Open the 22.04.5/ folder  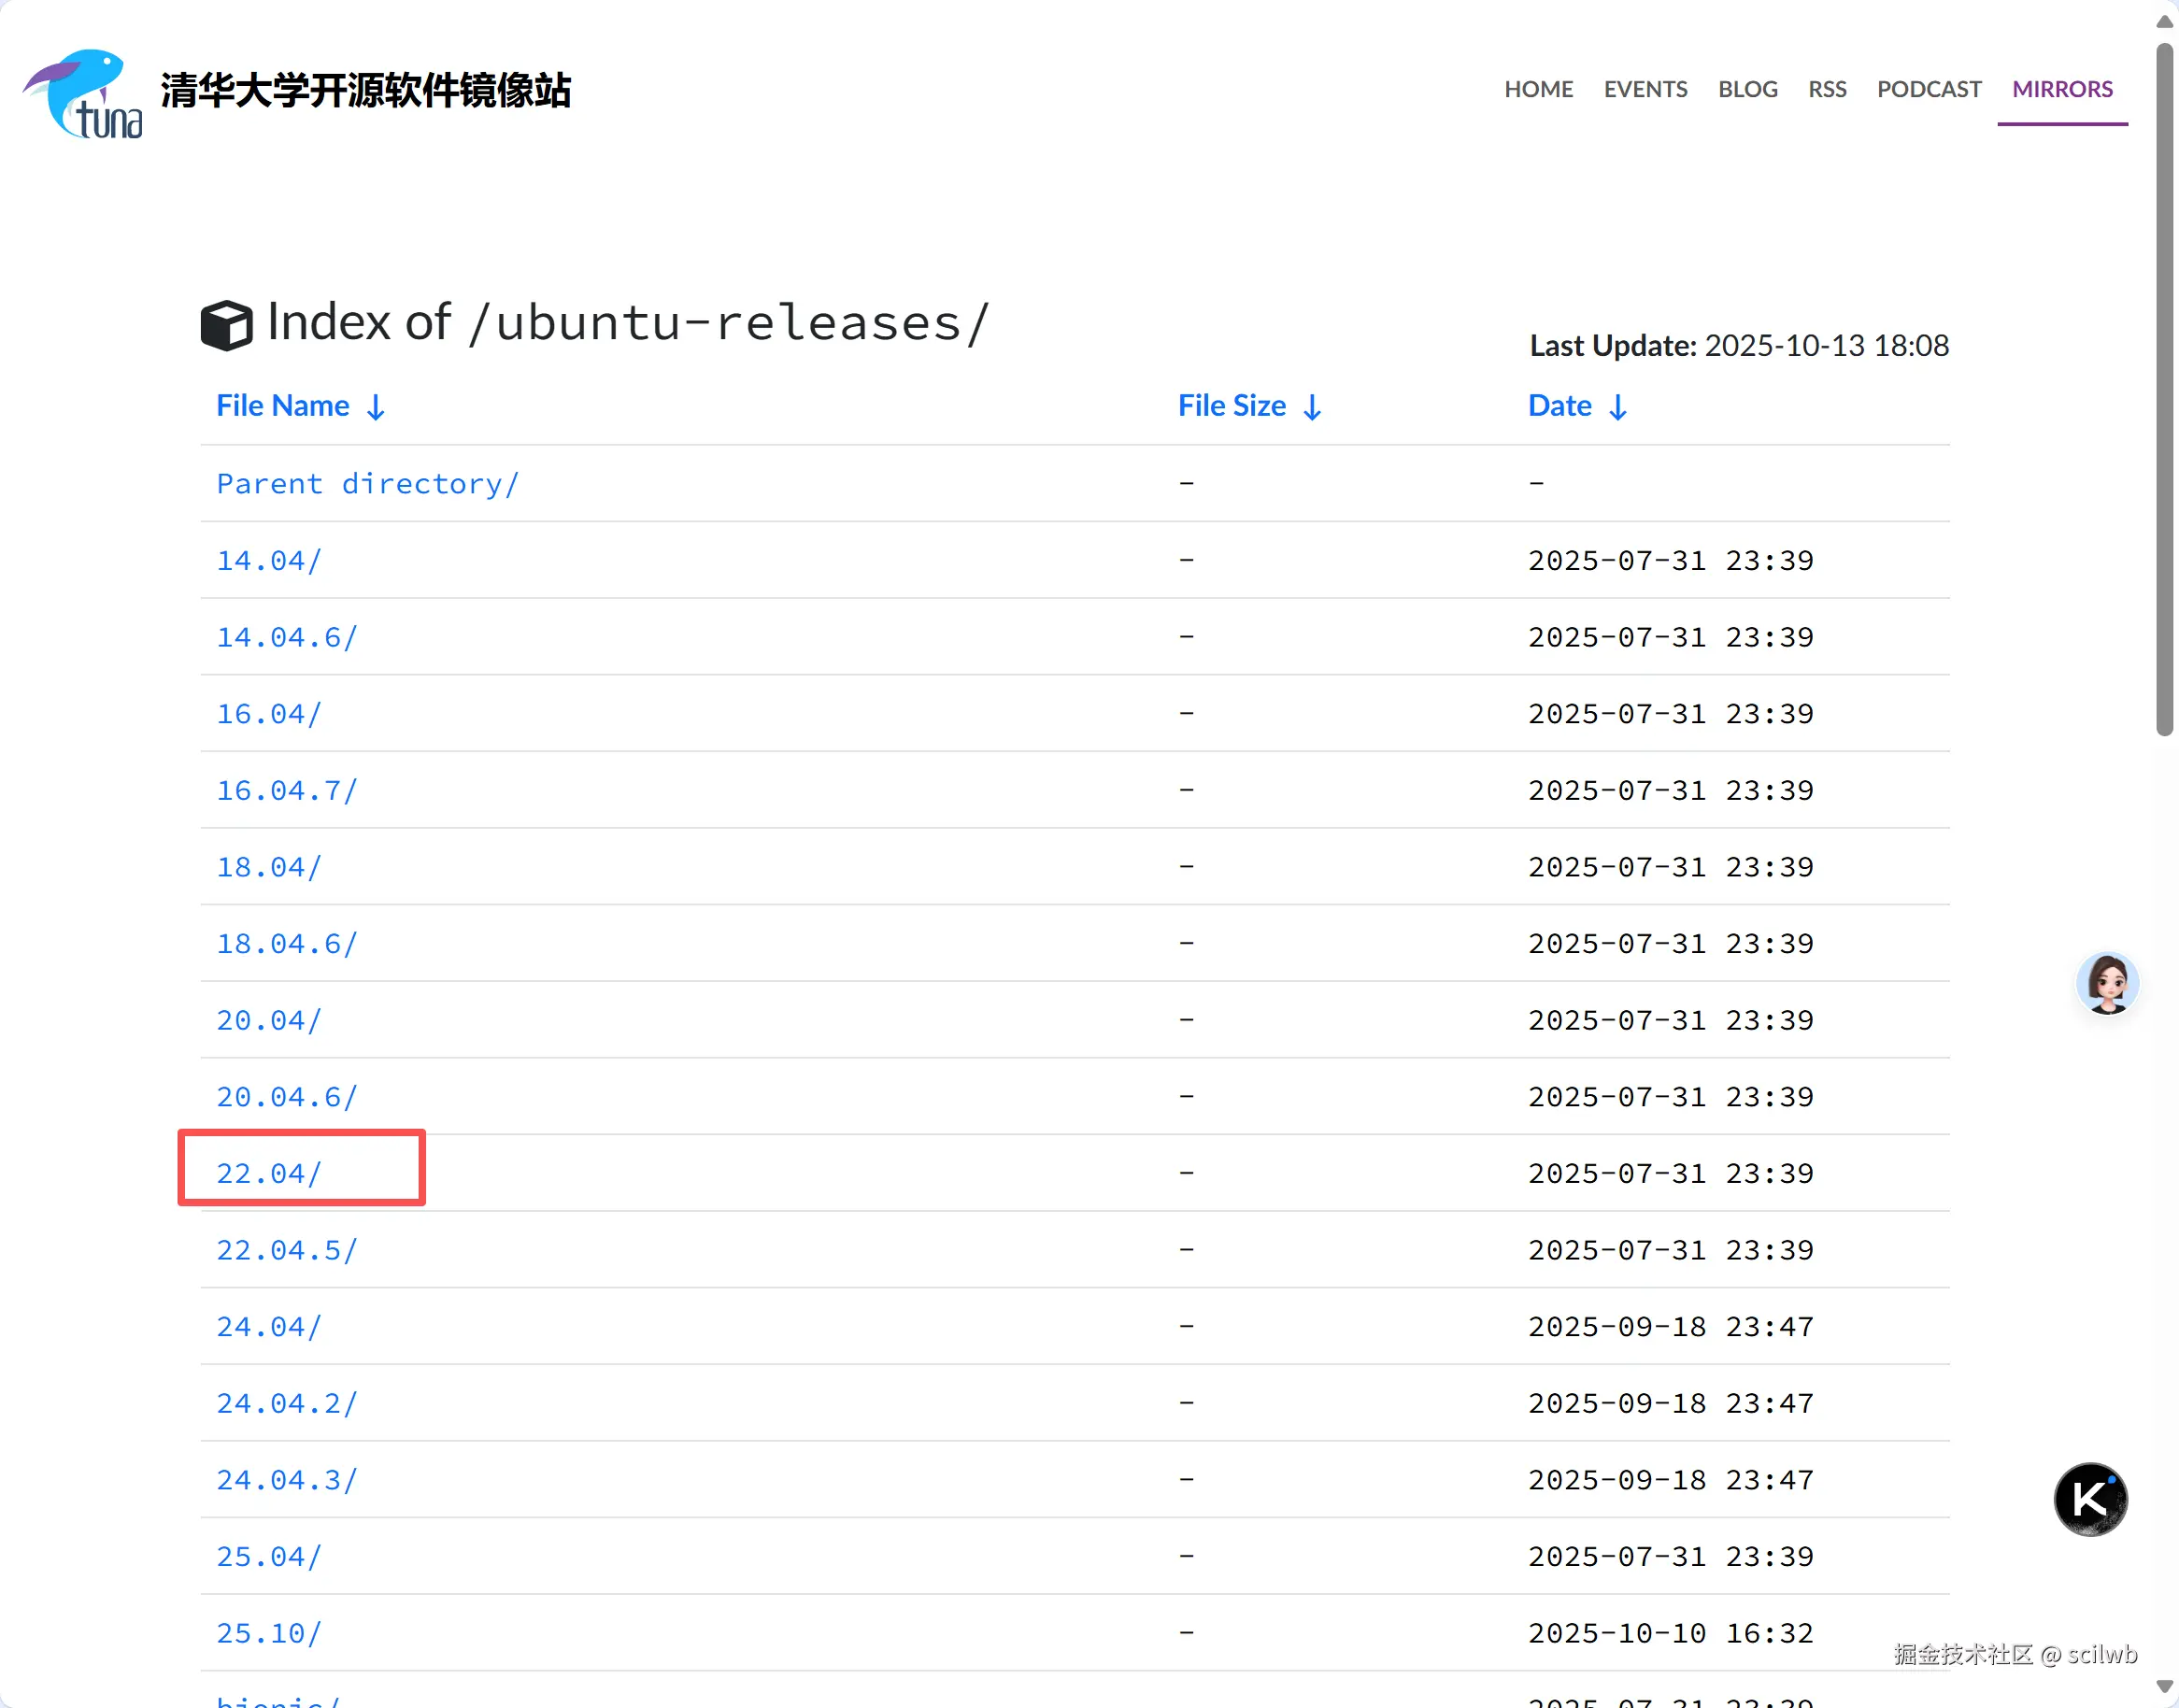[x=287, y=1250]
